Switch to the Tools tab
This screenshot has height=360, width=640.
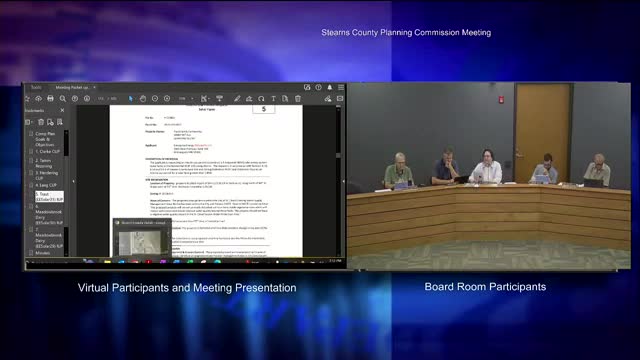[36, 87]
